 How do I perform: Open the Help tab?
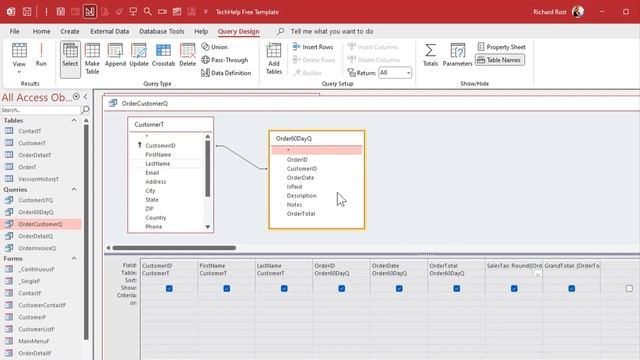tap(201, 31)
